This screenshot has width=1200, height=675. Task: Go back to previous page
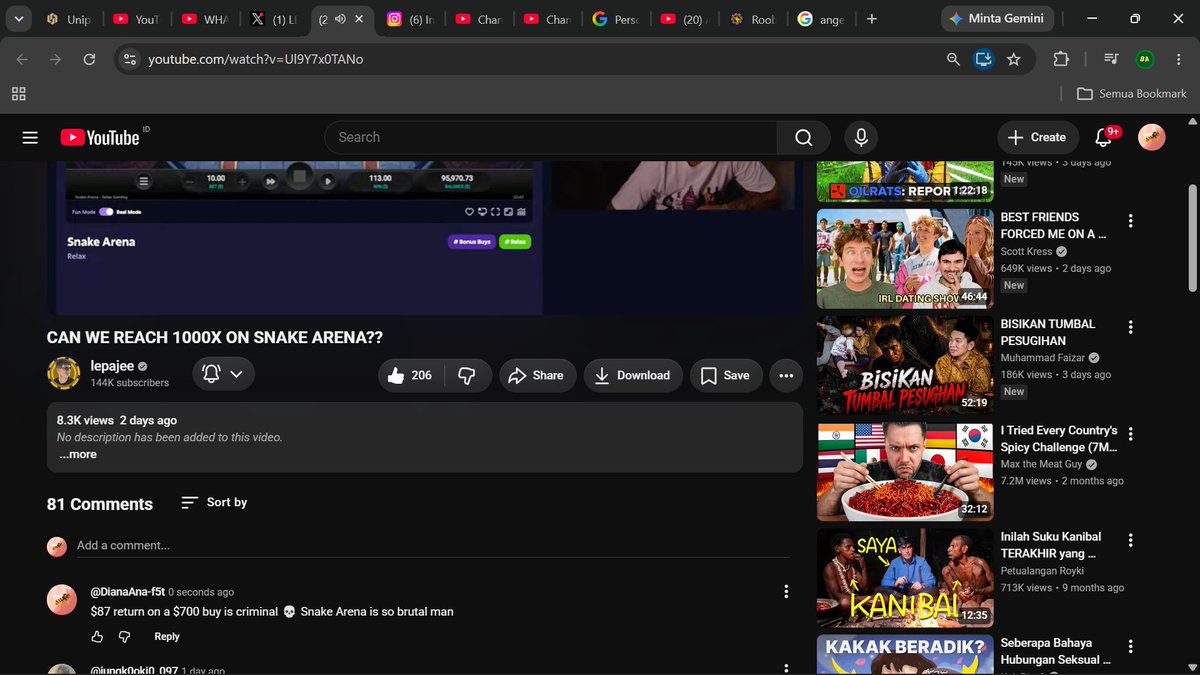pos(22,59)
